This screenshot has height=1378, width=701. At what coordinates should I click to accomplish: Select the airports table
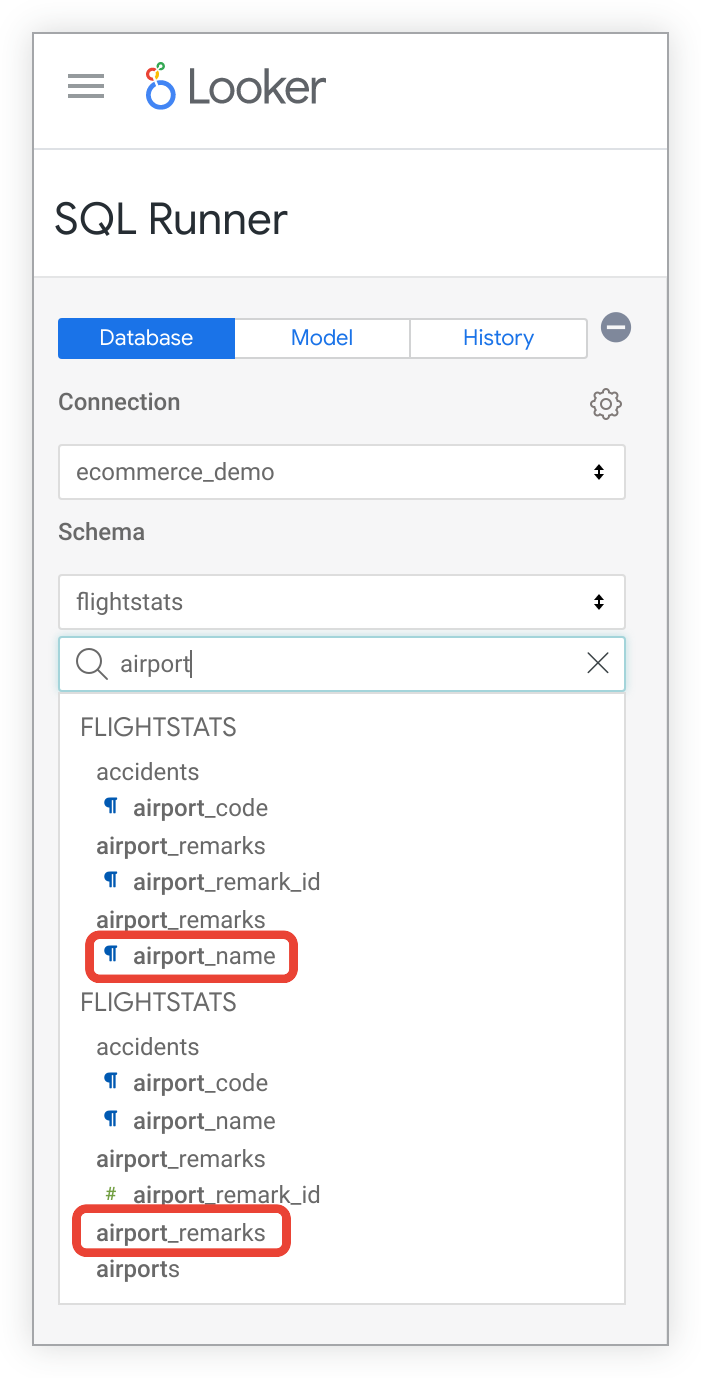point(138,1270)
